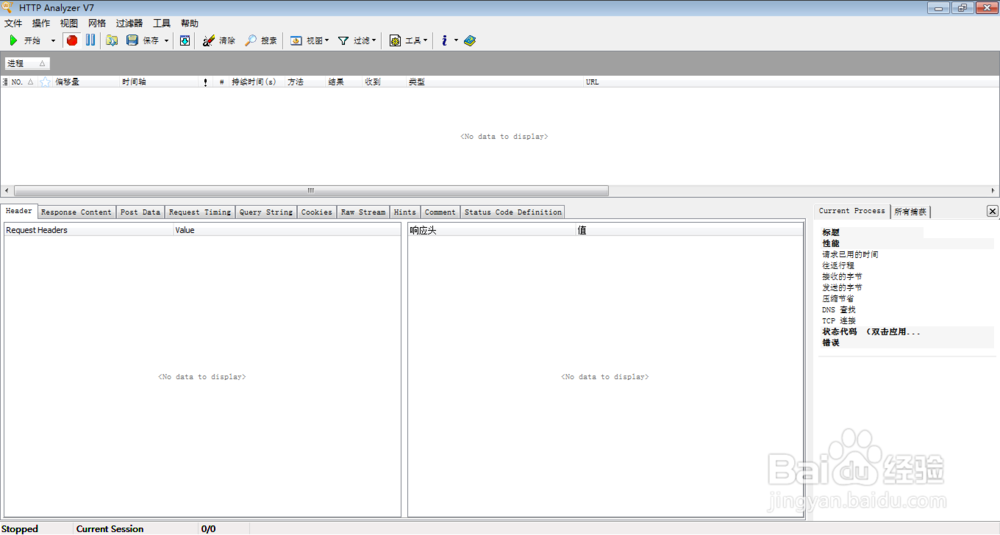Click the 进程 grouping header box
The height and width of the screenshot is (535, 1000).
(27, 63)
